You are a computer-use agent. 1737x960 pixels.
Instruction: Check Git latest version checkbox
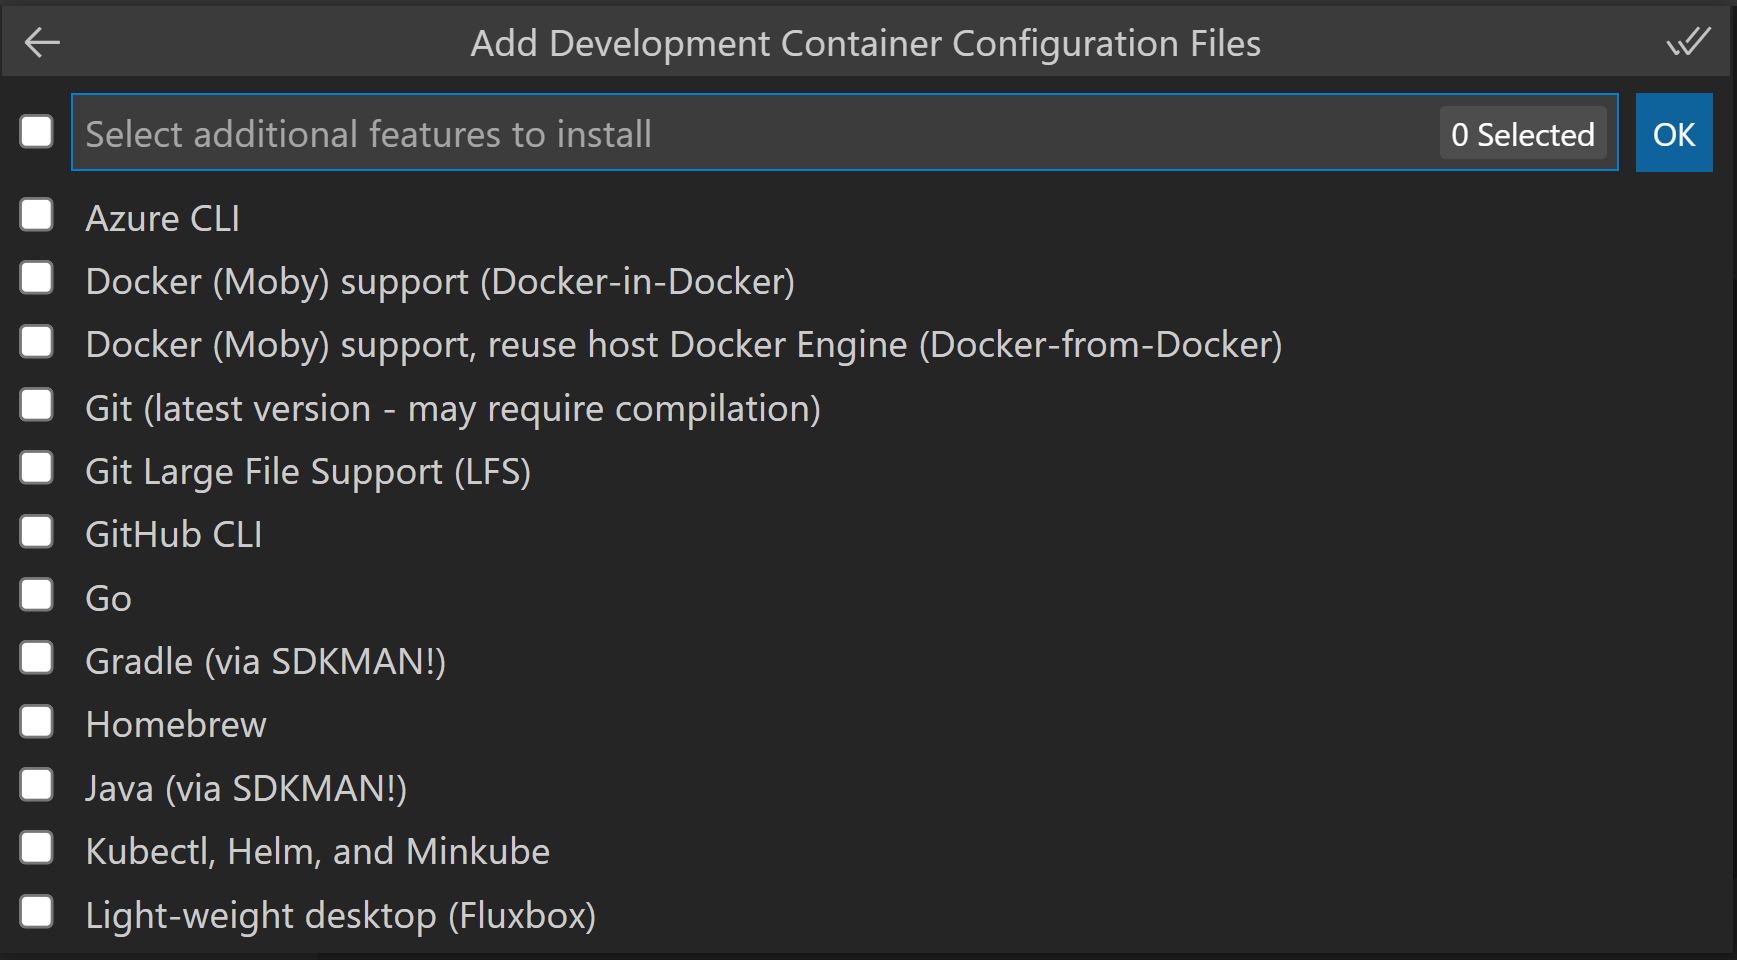pyautogui.click(x=37, y=405)
